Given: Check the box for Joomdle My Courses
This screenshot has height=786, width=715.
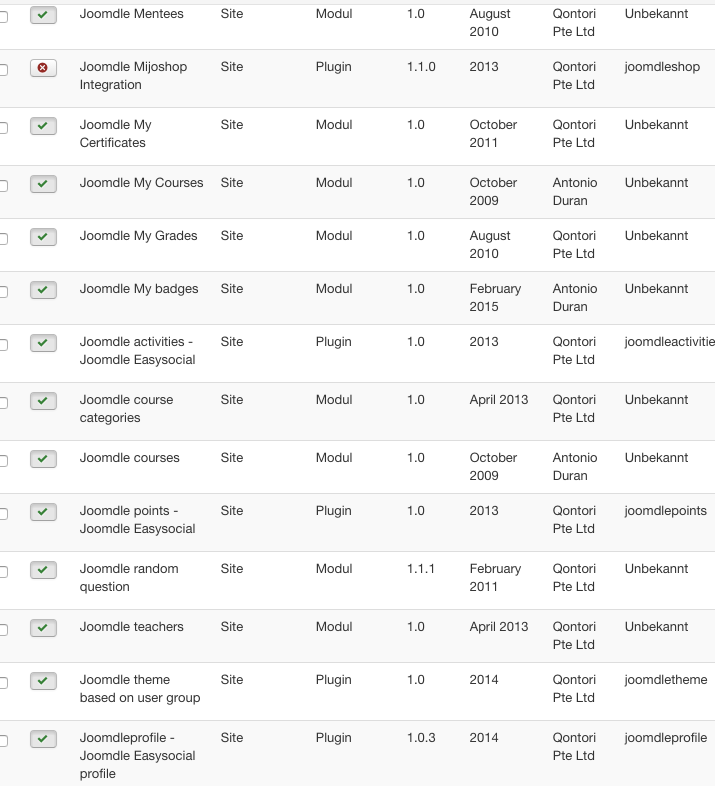Looking at the screenshot, I should click(x=3, y=186).
